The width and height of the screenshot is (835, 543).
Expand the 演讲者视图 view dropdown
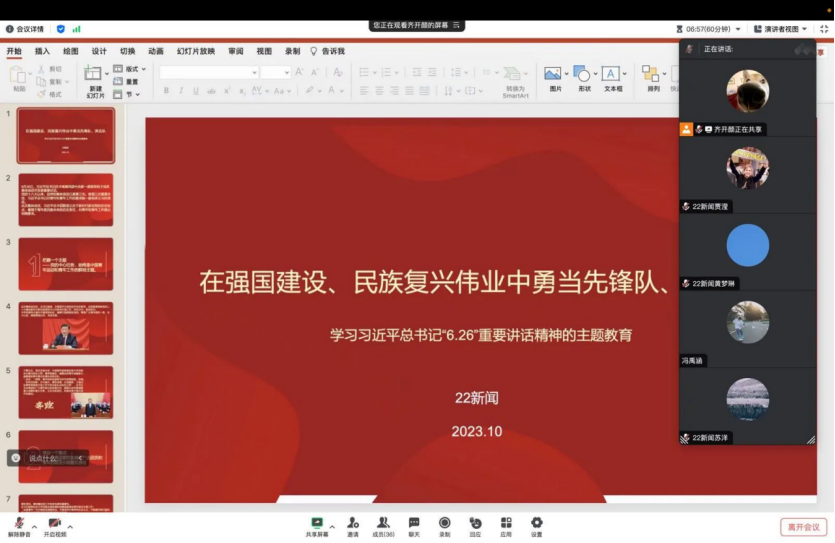point(783,29)
